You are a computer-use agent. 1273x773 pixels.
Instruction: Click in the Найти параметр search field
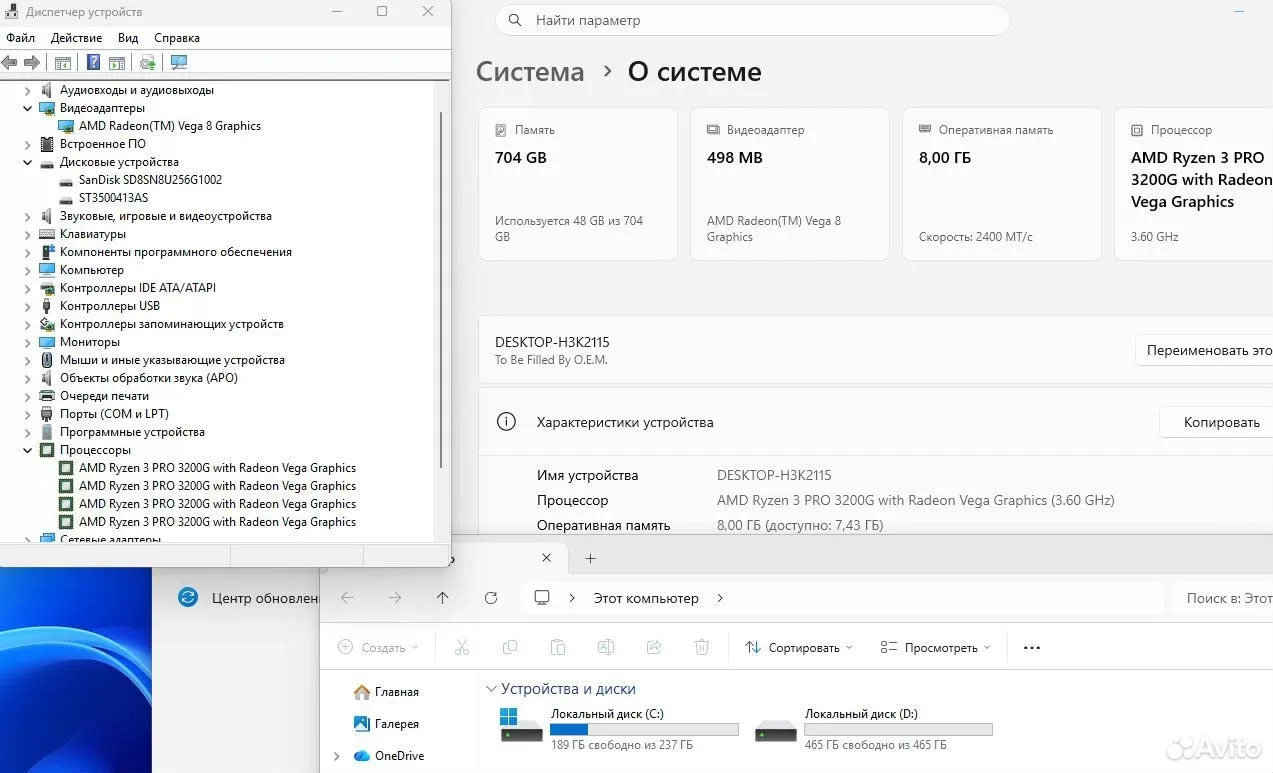click(x=753, y=20)
